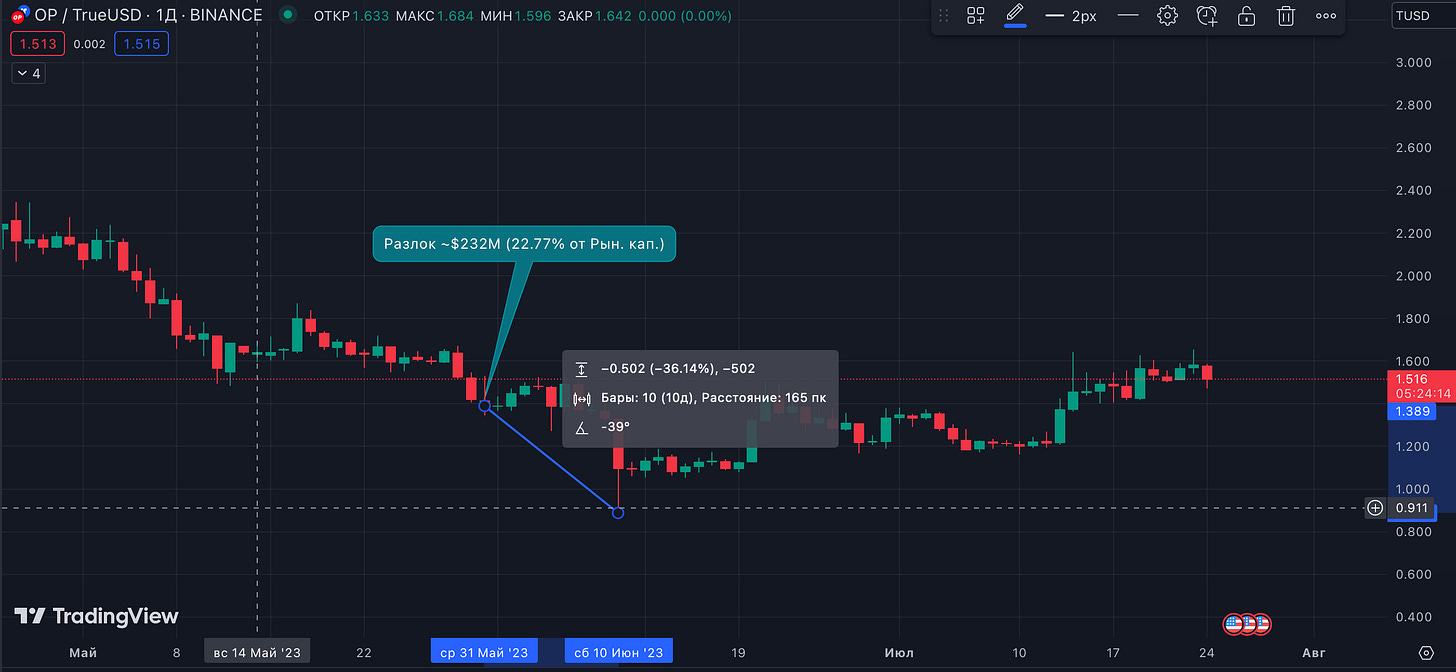The image size is (1456, 672).
Task: Click the -39° angle text
Action: point(615,427)
